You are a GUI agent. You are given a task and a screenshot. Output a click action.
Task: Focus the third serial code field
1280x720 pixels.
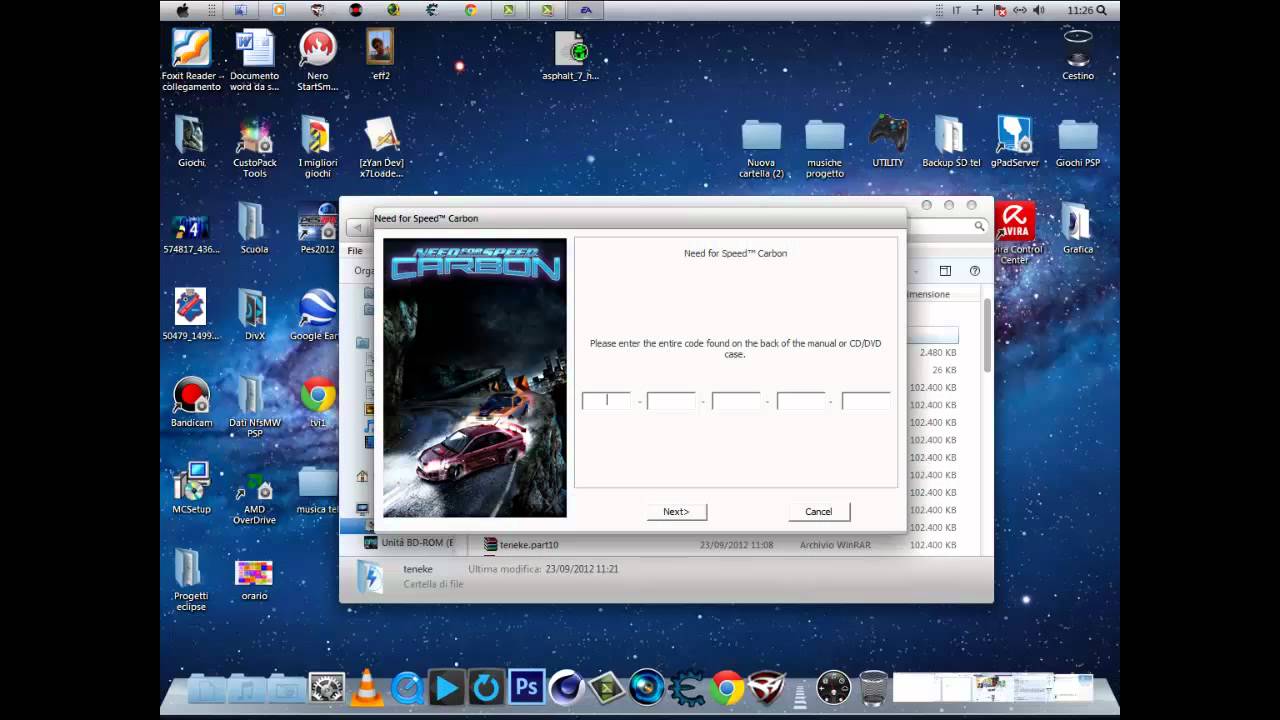pos(736,400)
